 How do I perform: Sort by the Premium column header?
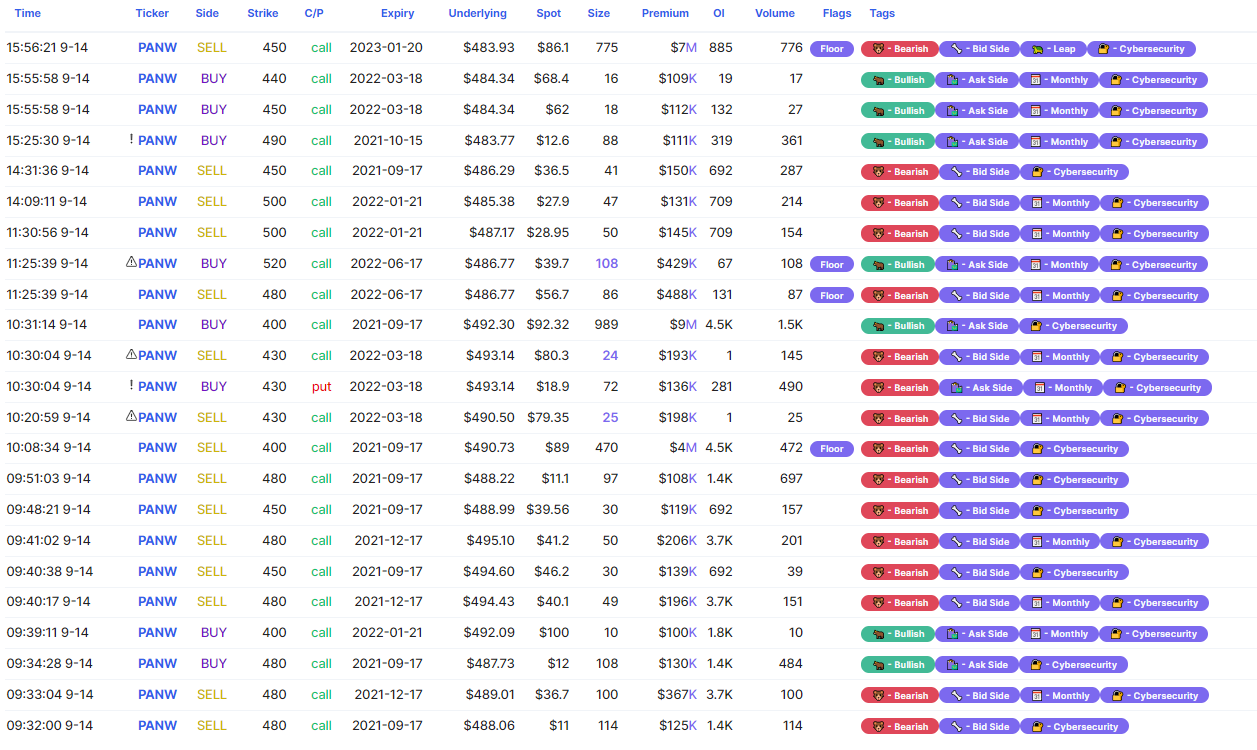coord(665,14)
